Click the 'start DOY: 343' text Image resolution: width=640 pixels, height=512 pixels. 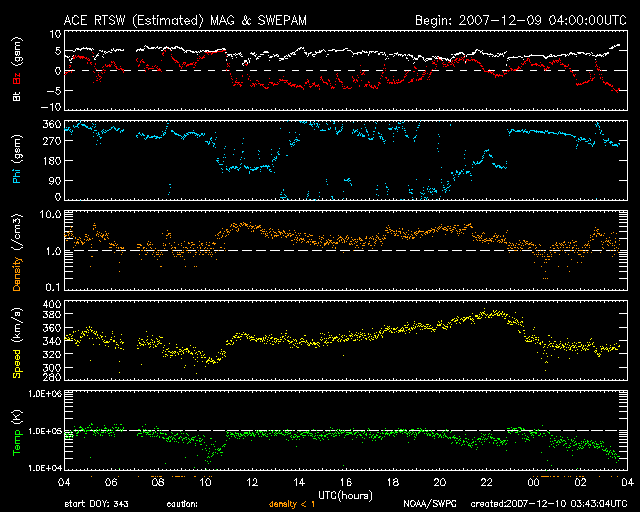[x=97, y=504]
